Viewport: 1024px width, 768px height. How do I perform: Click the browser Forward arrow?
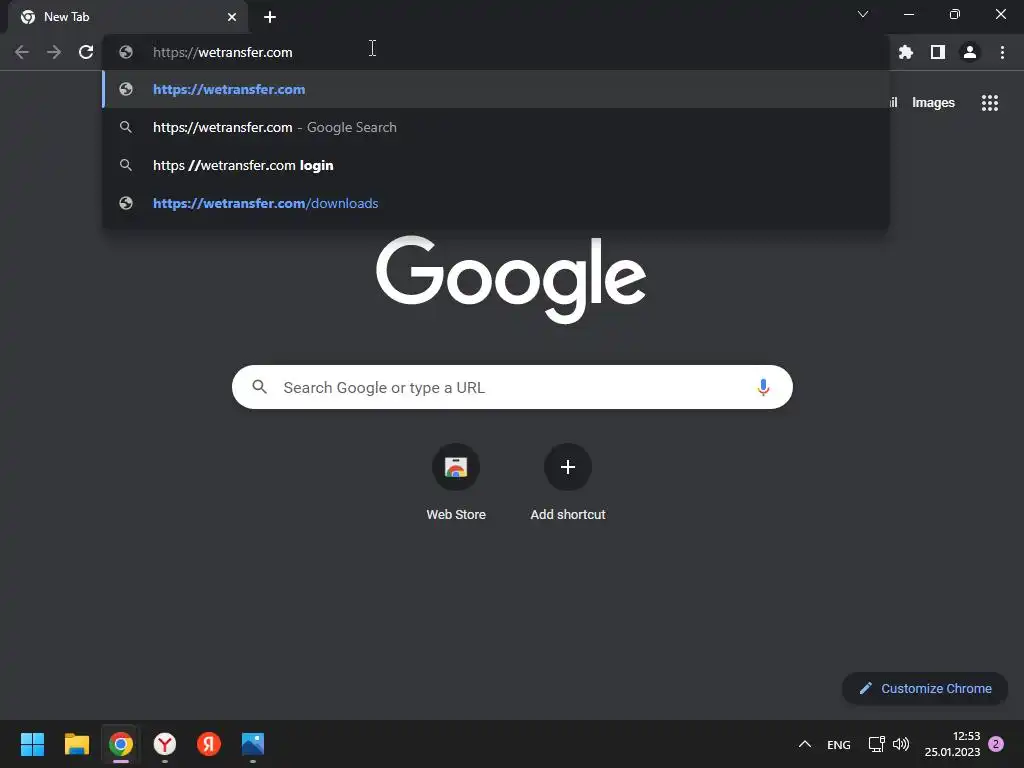point(54,52)
